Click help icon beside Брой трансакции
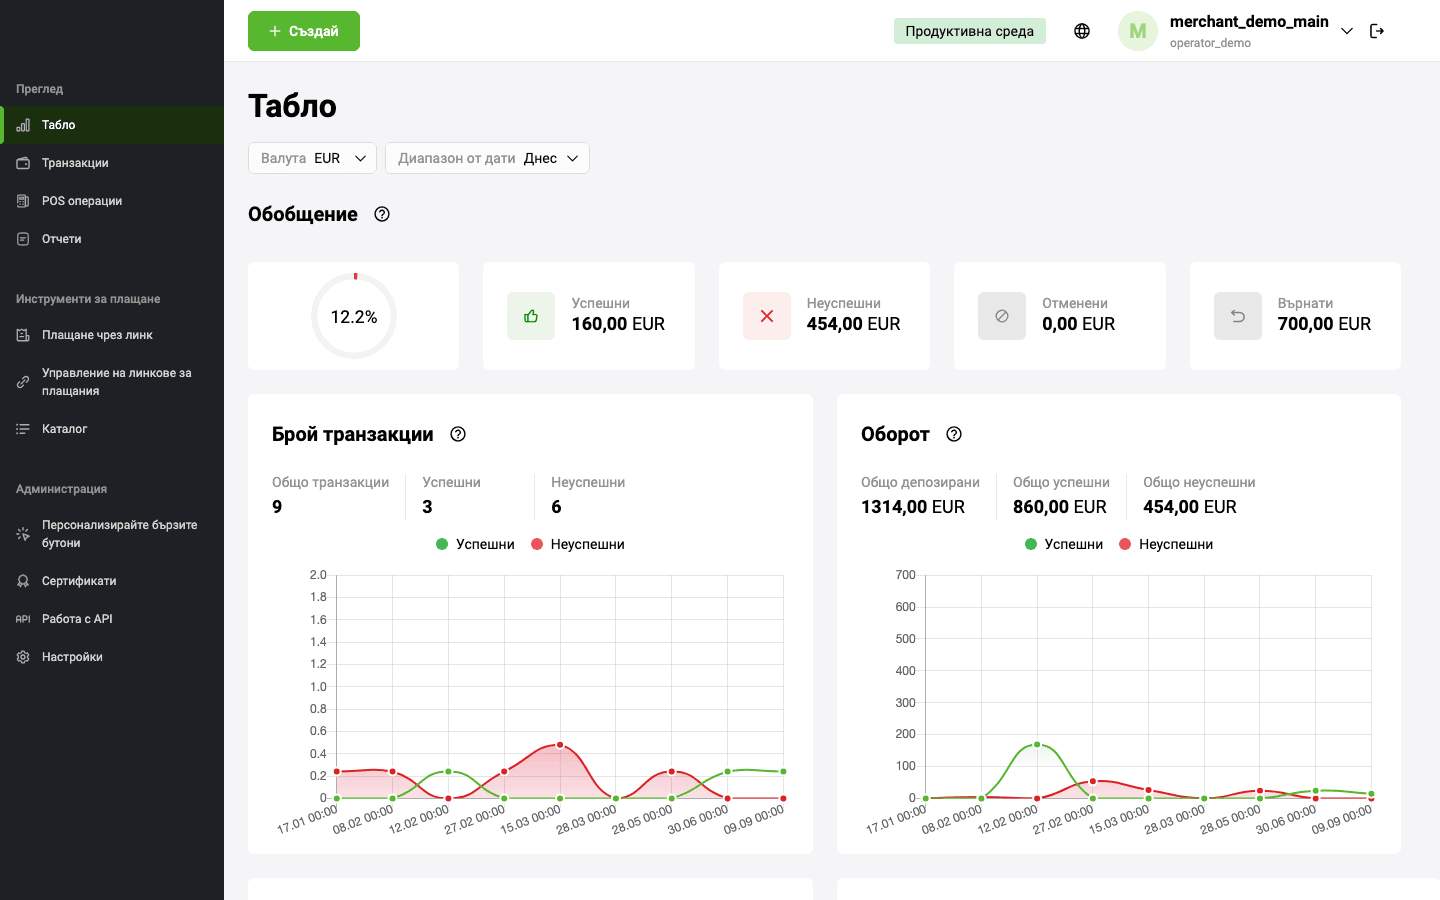Screen dimensions: 1440x900 point(458,434)
